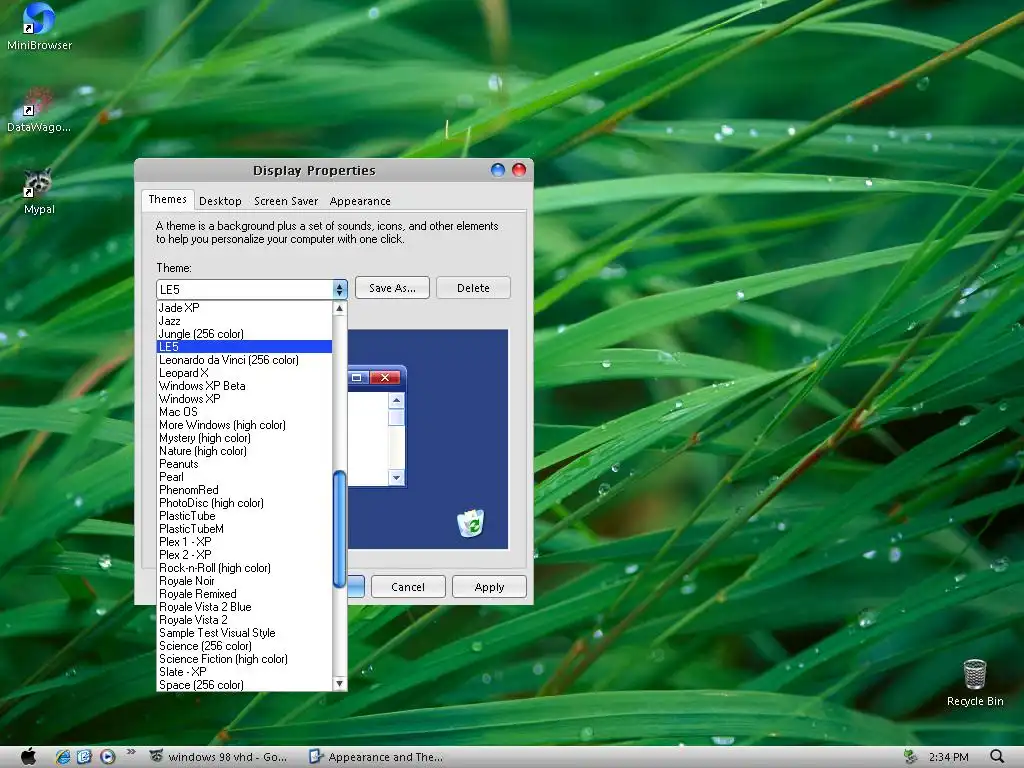Select Royale Vista 2 theme
This screenshot has height=768, width=1024.
click(244, 620)
